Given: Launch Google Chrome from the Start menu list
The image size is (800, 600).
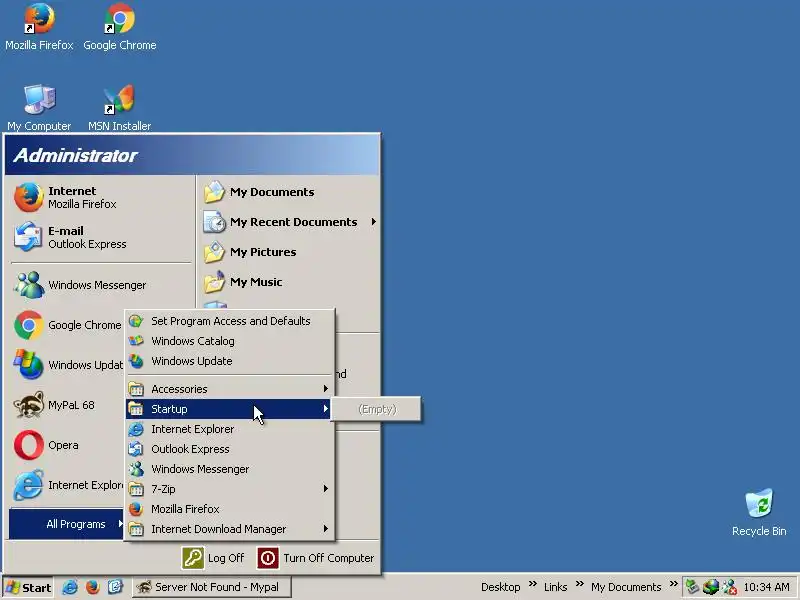Looking at the screenshot, I should pyautogui.click(x=67, y=325).
